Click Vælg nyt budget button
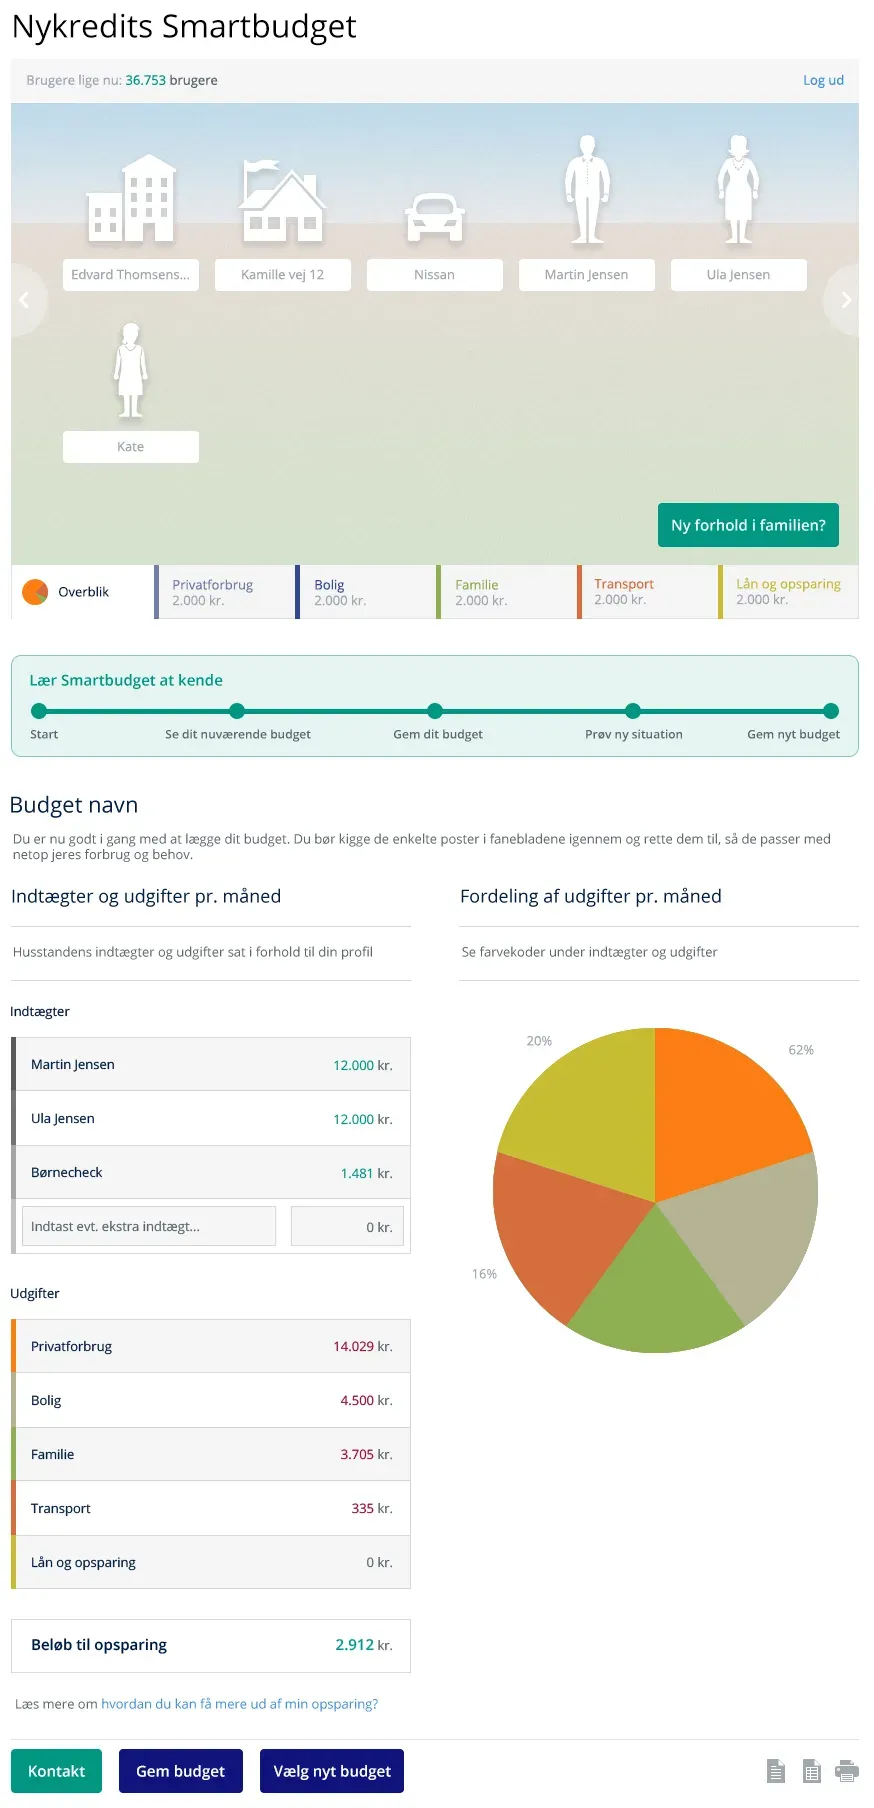874x1808 pixels. (x=332, y=1771)
